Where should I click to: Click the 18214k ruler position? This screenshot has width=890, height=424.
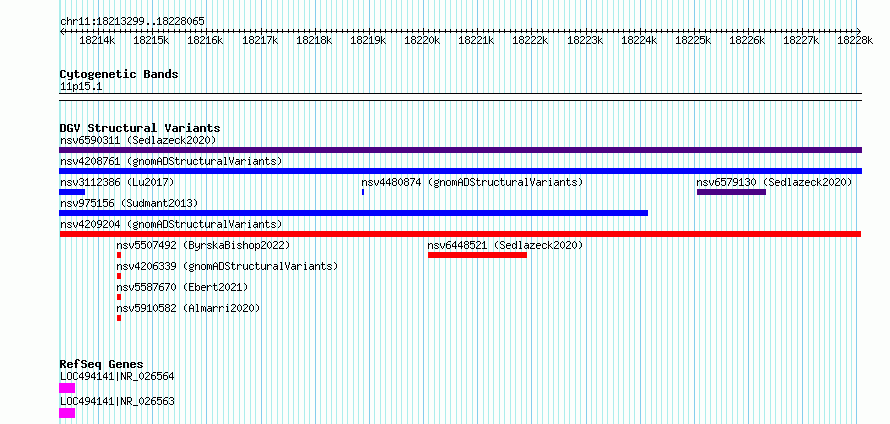(x=98, y=40)
